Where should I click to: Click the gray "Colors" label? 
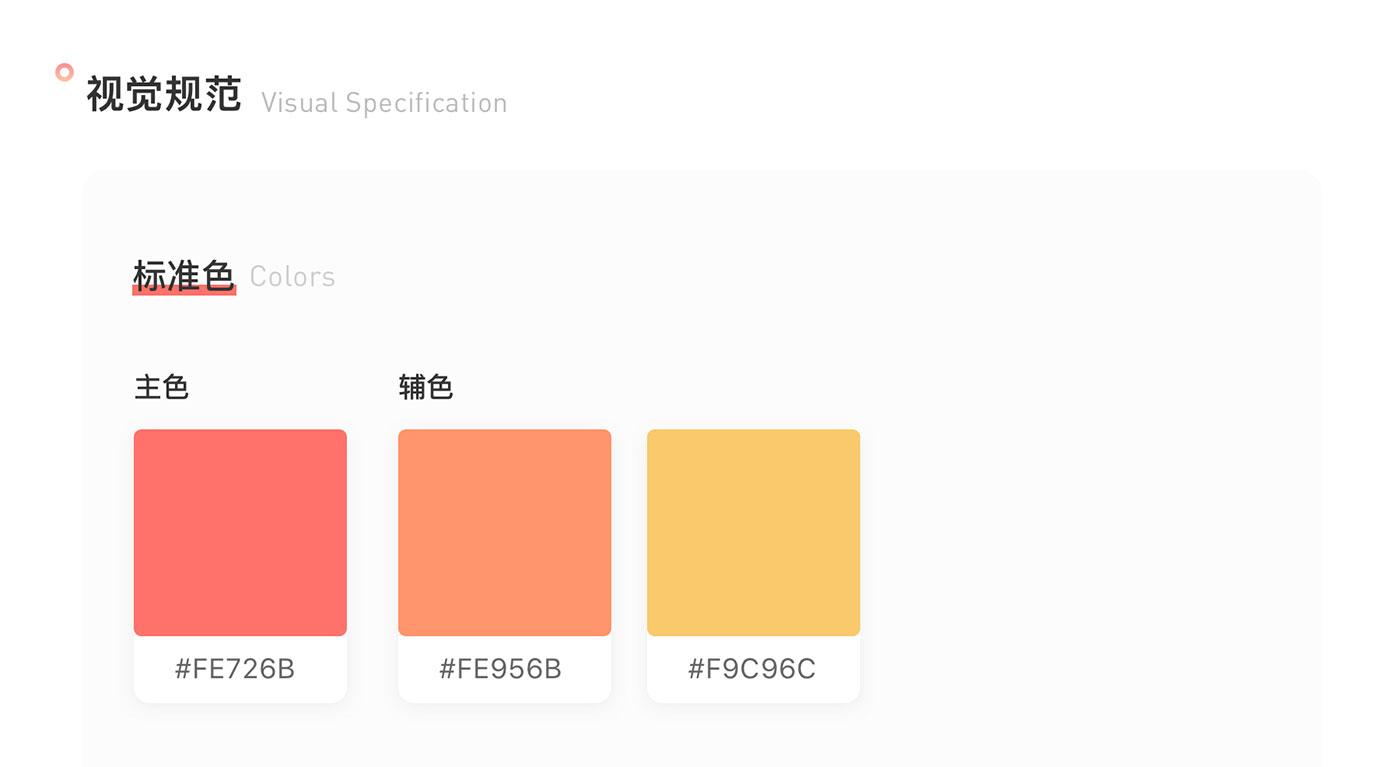tap(292, 277)
